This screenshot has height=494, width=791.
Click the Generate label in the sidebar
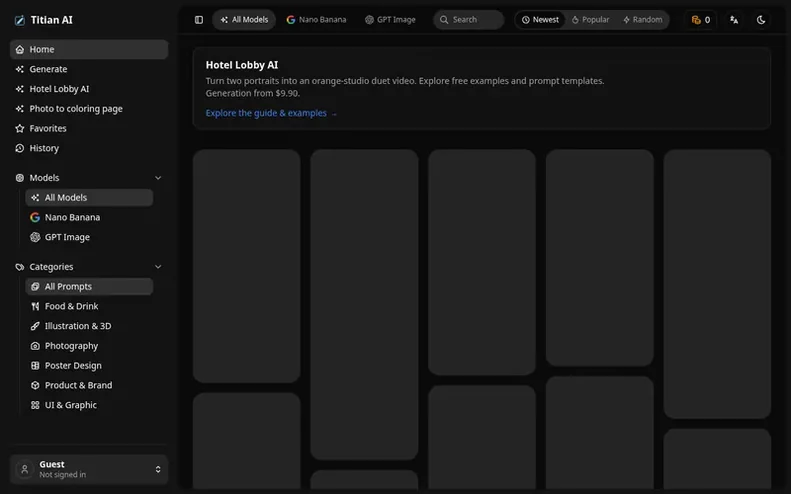click(x=48, y=69)
